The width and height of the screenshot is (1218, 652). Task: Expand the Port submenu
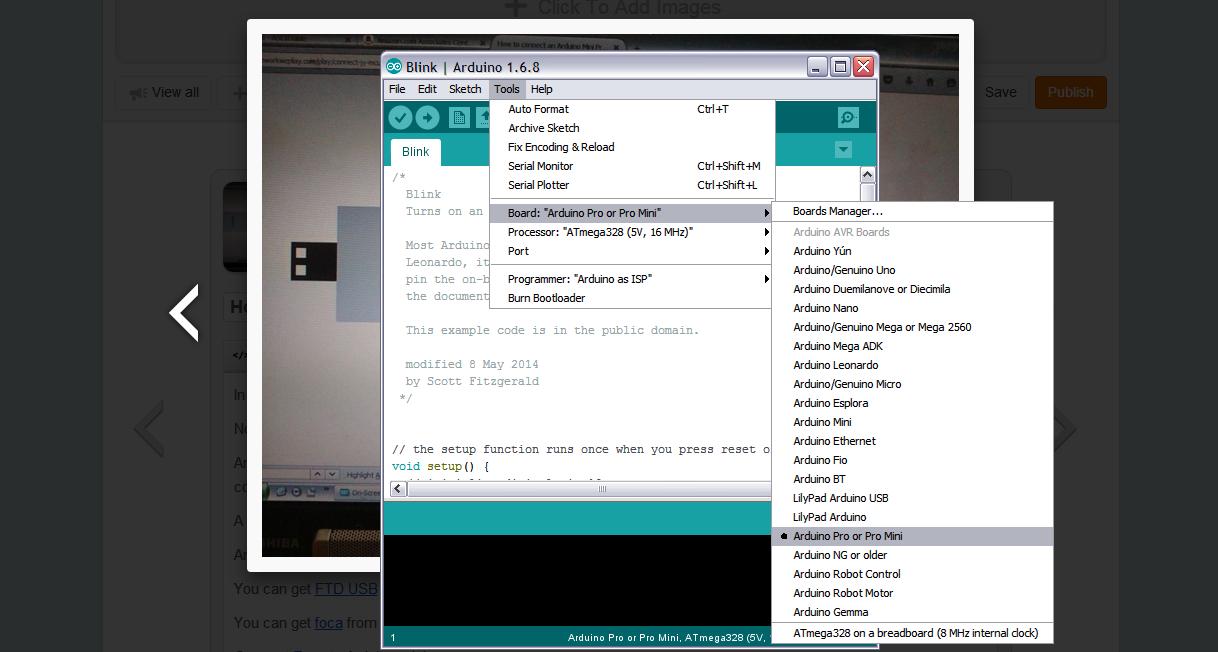coord(632,251)
